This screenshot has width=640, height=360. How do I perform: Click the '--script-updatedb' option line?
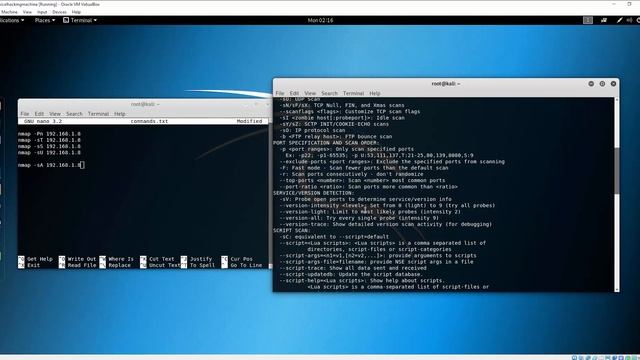[351, 274]
